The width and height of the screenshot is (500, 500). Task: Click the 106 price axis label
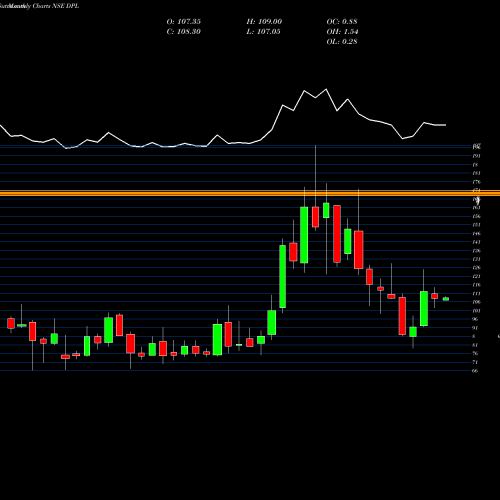pos(476,302)
